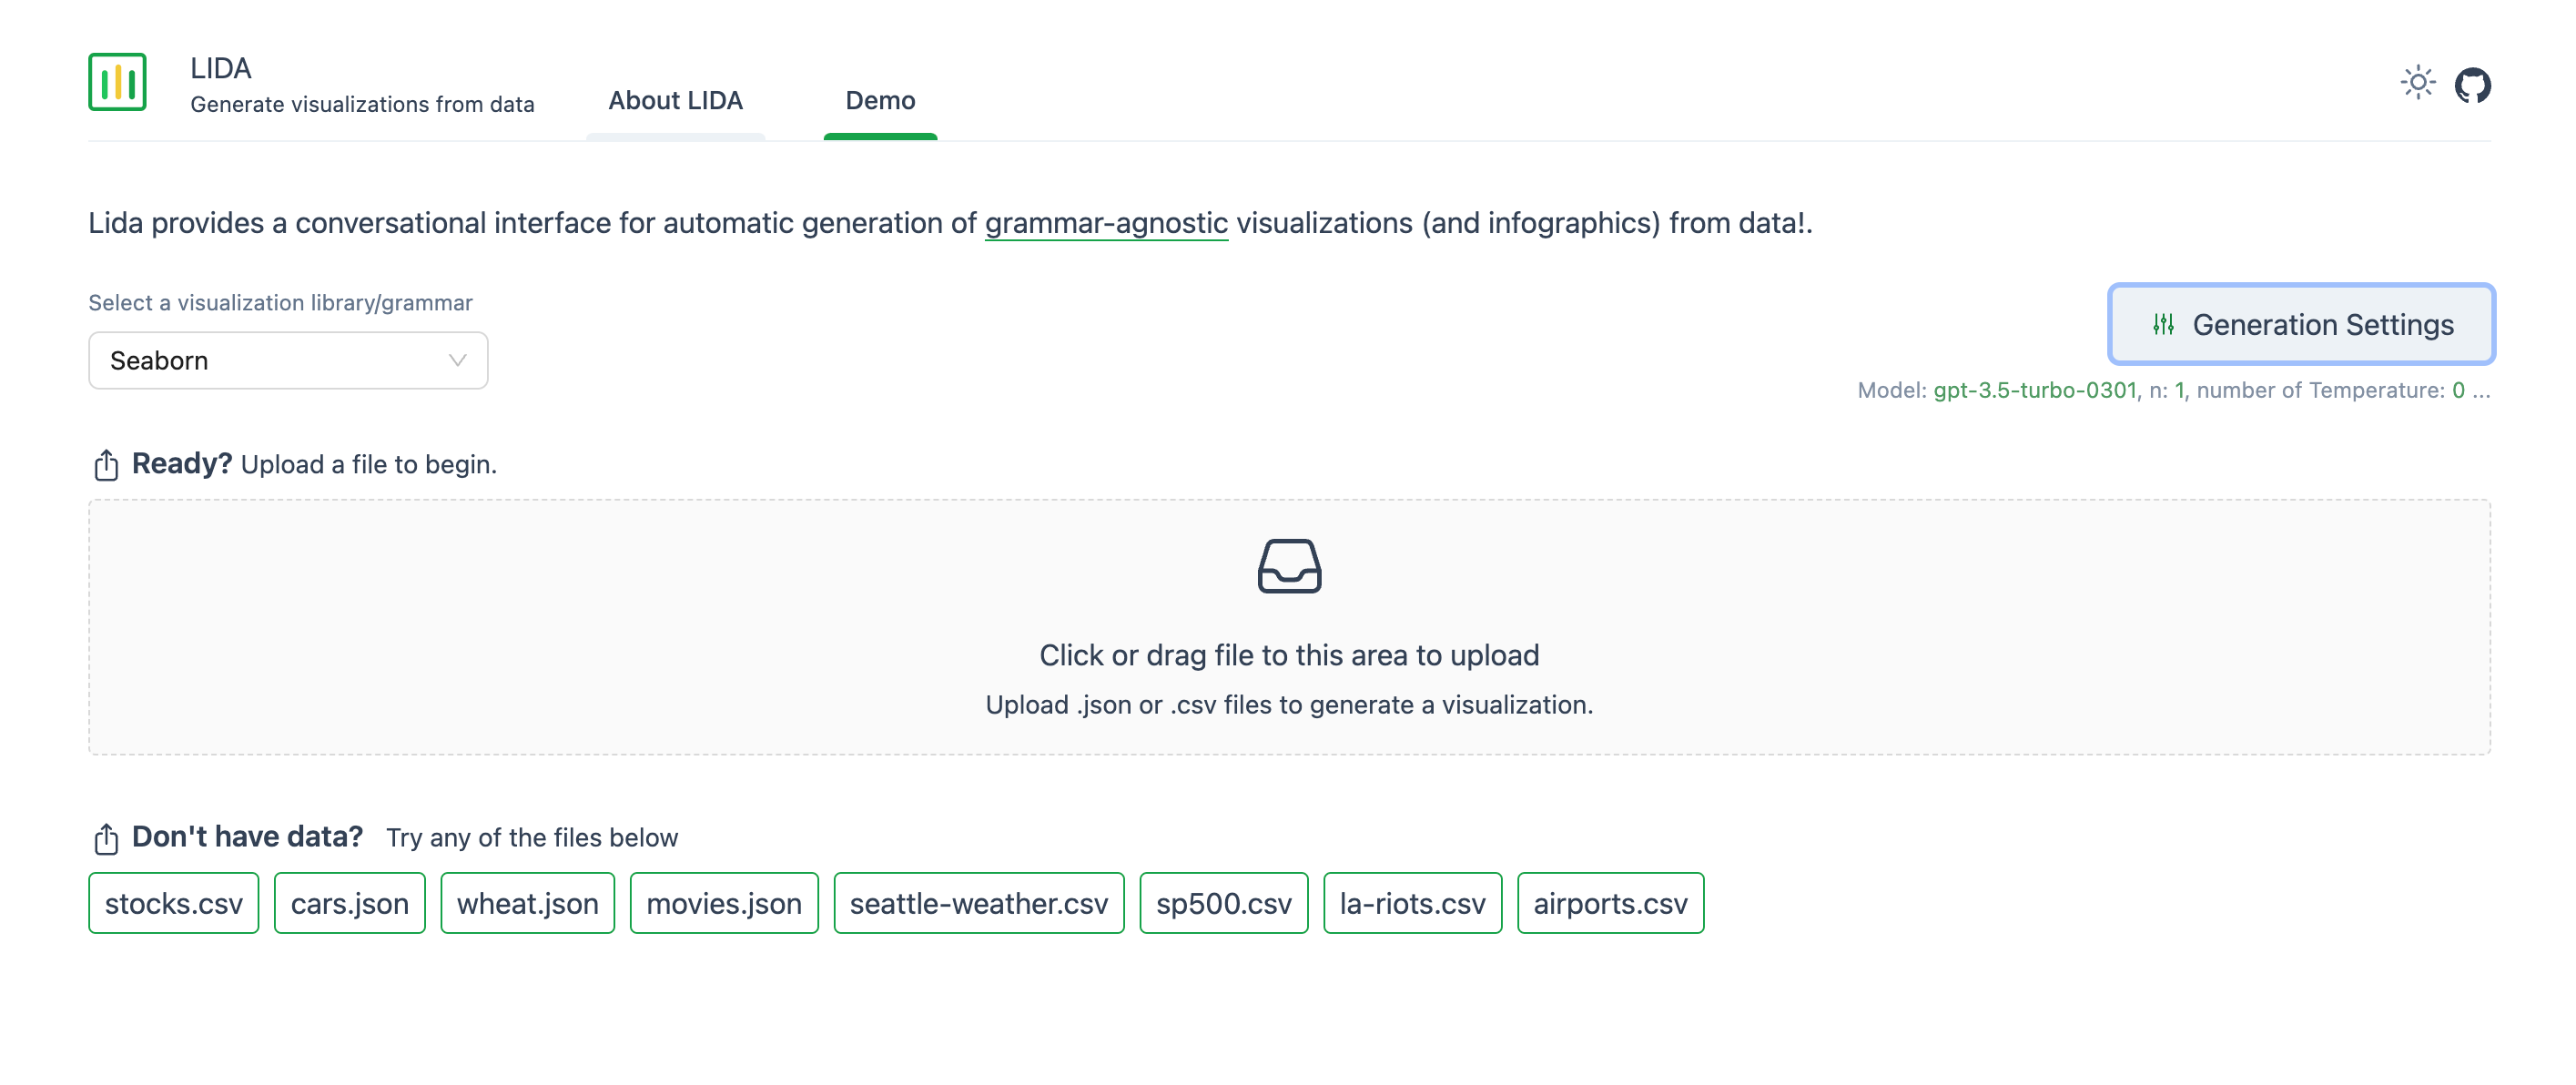Select the Demo tab
This screenshot has height=1085, width=2576.
point(879,101)
